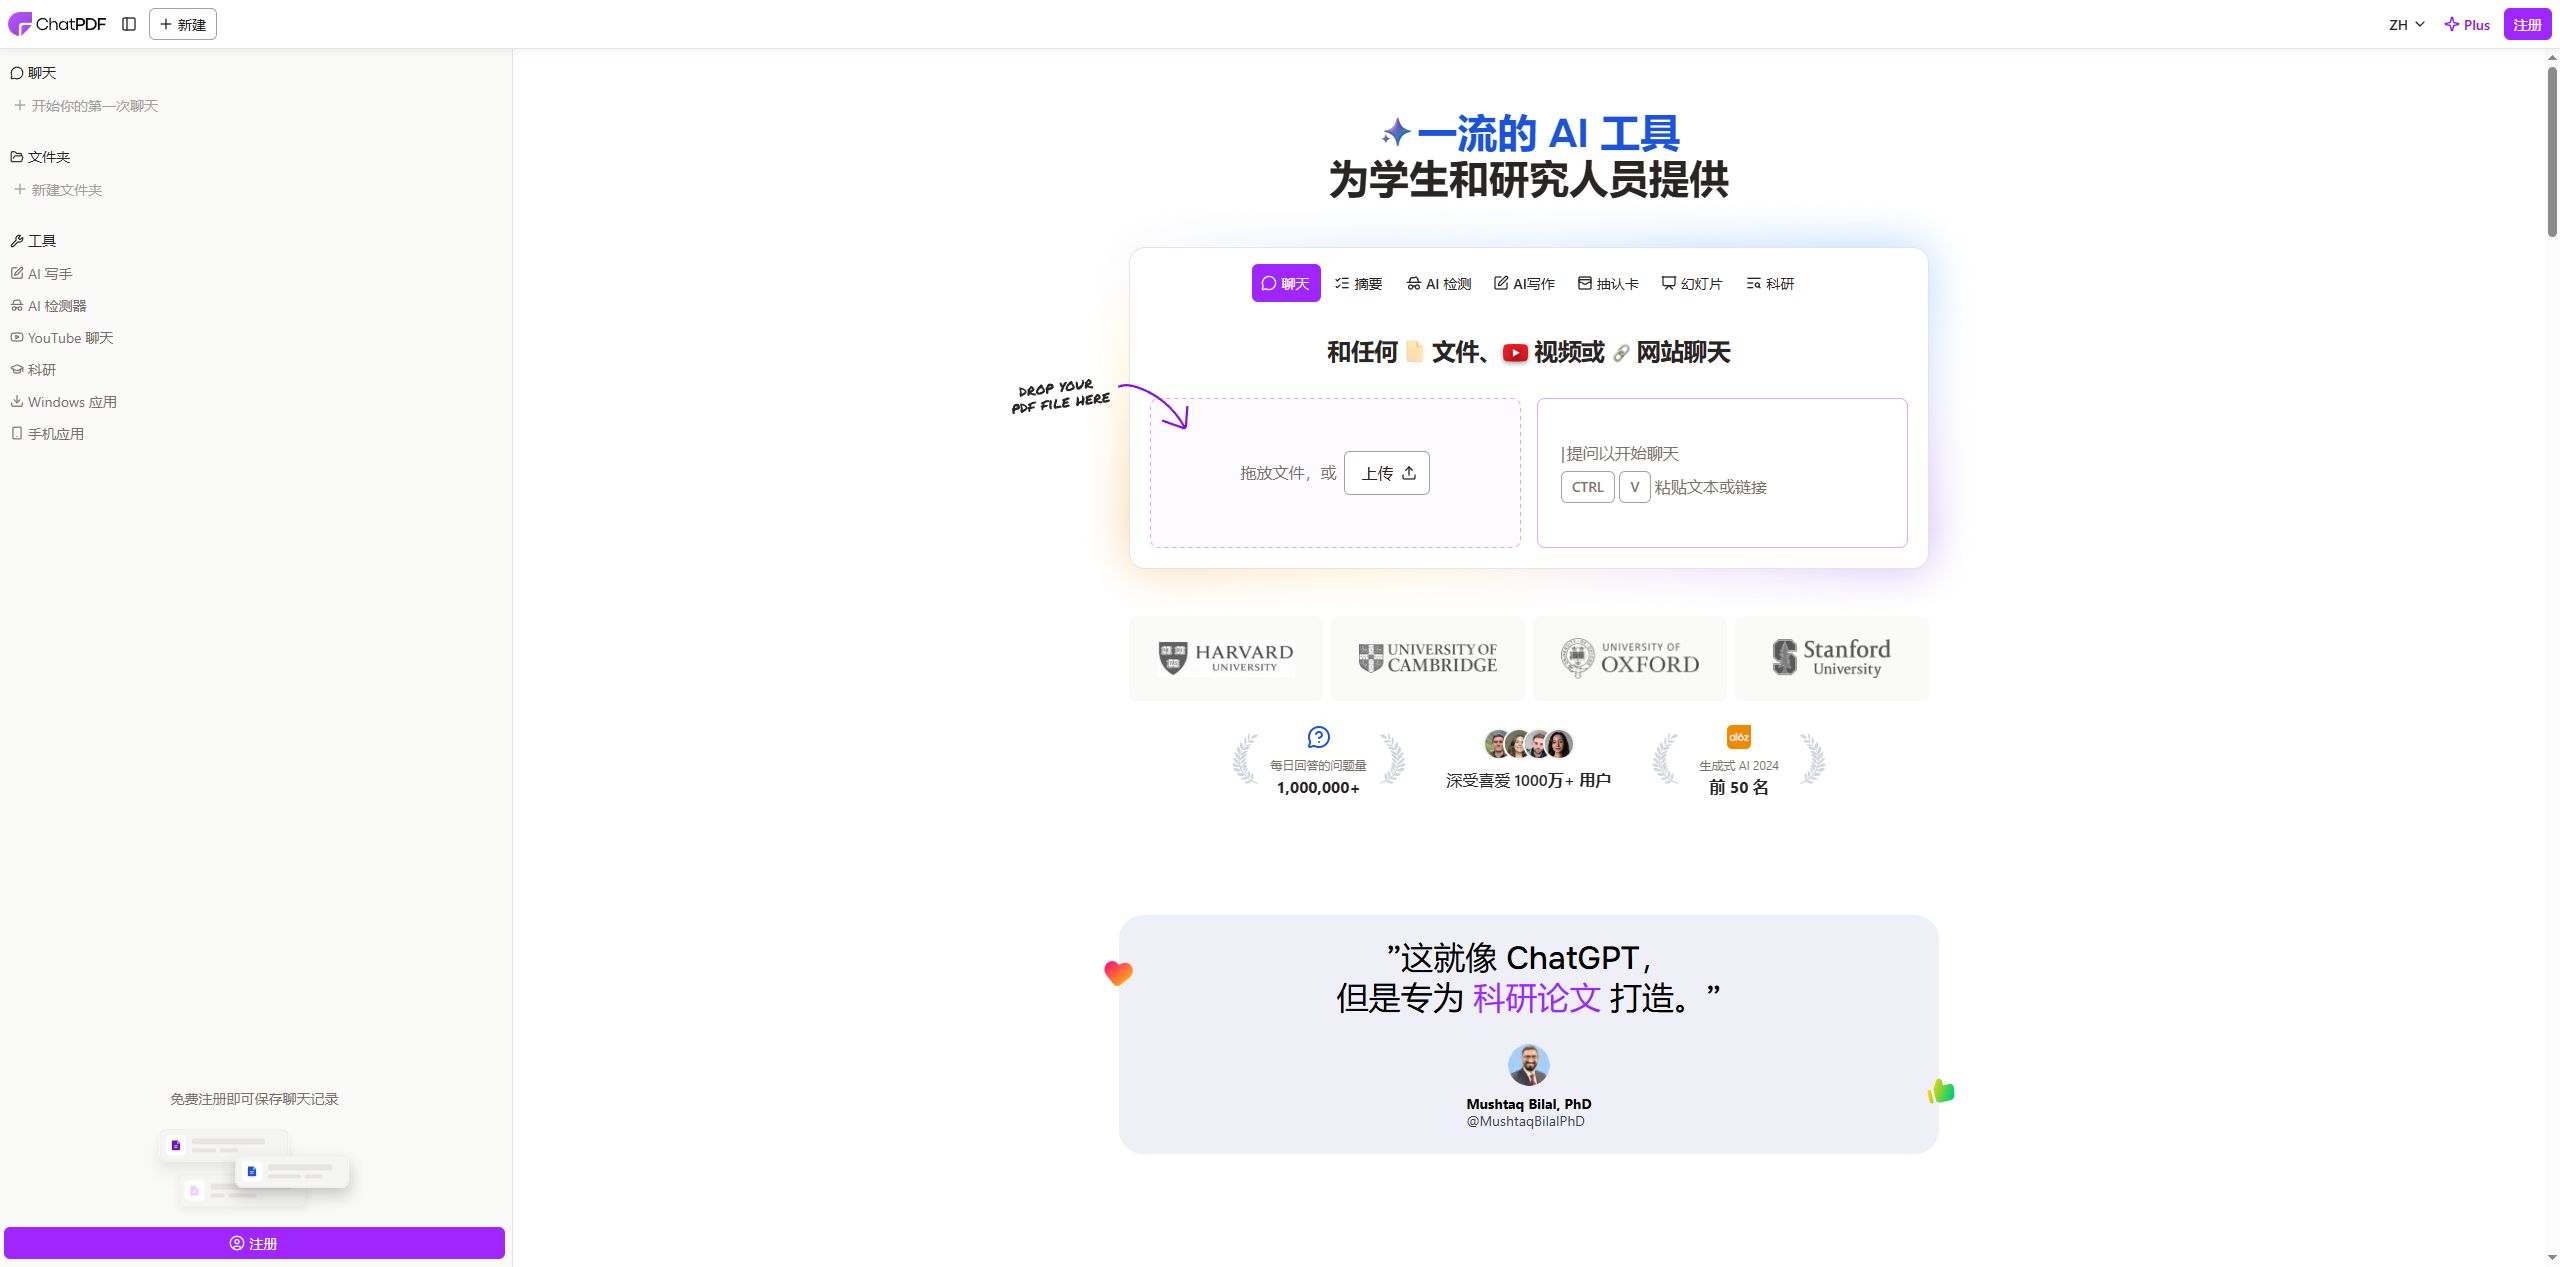Click the Stanford University logo
This screenshot has height=1267, width=2560.
1832,658
